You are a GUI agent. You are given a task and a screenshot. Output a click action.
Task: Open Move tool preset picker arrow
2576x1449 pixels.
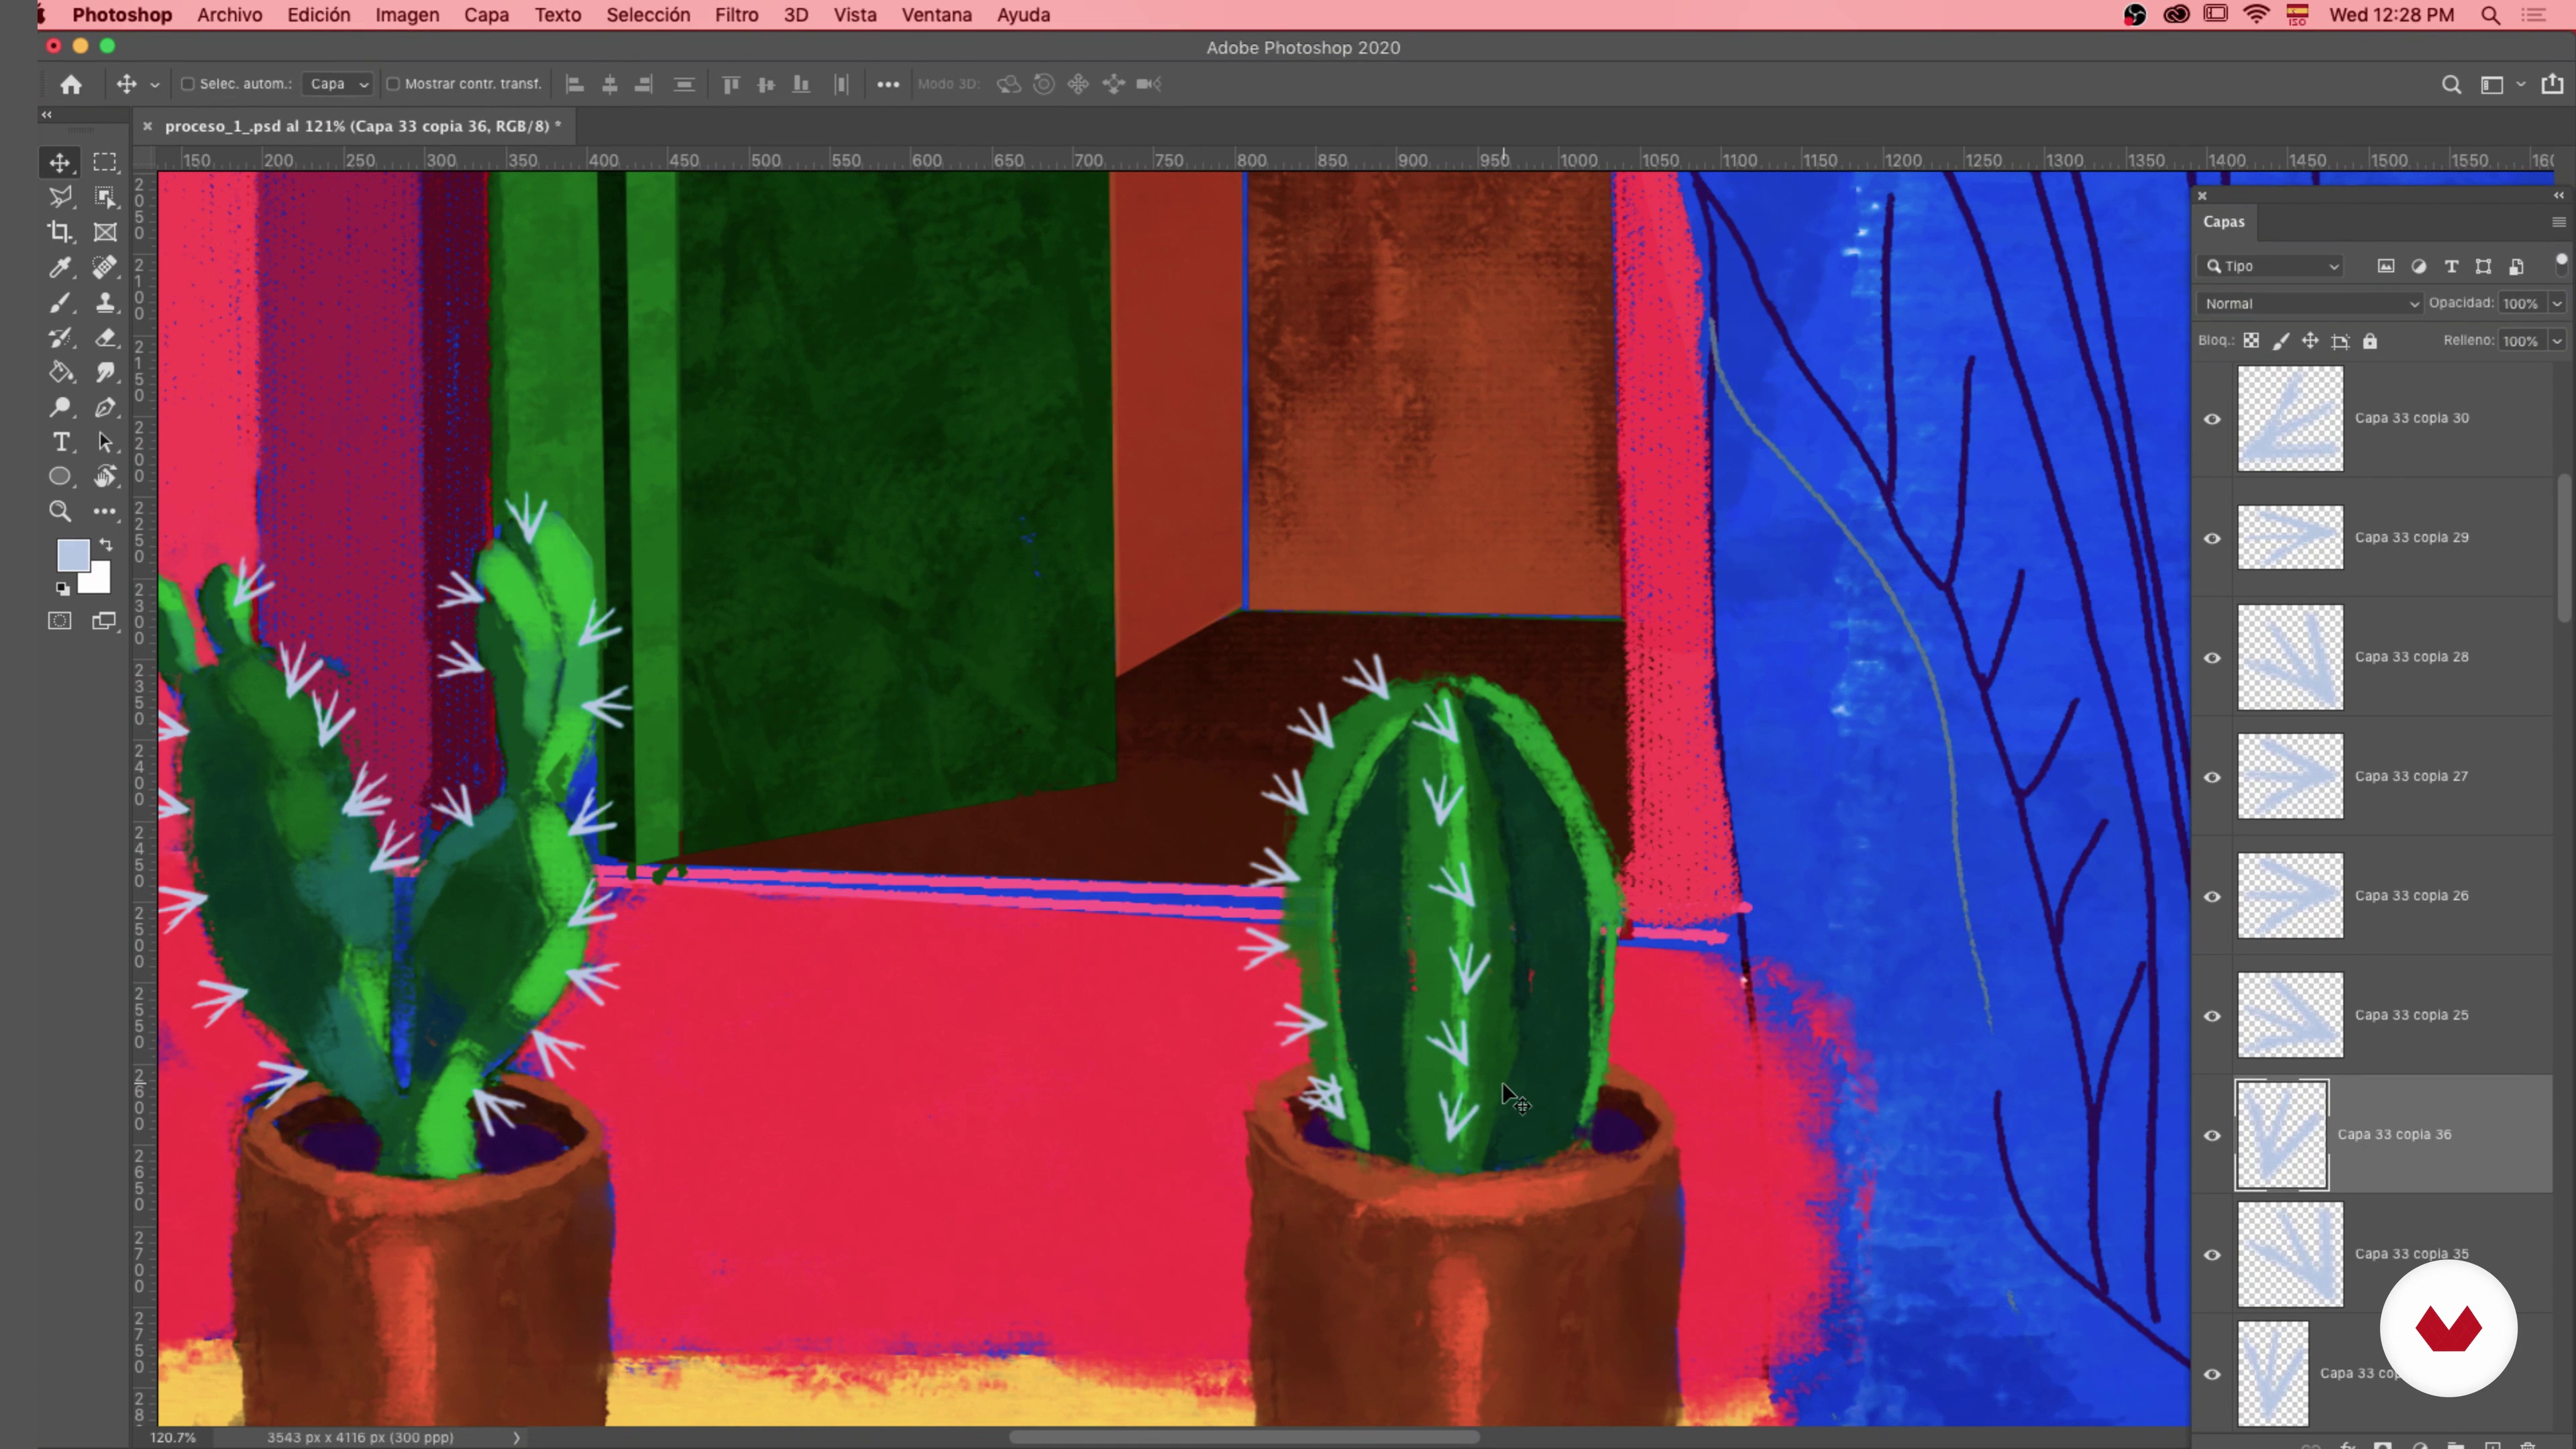coord(155,85)
